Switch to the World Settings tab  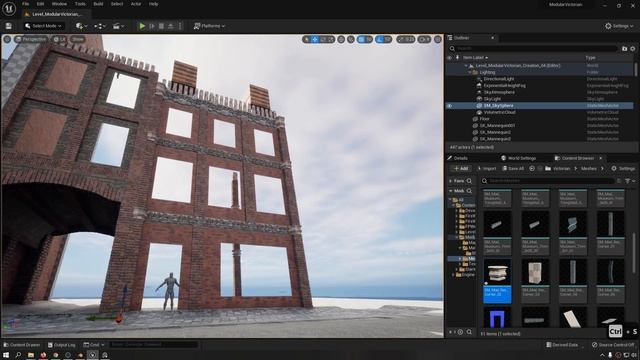[x=518, y=158]
